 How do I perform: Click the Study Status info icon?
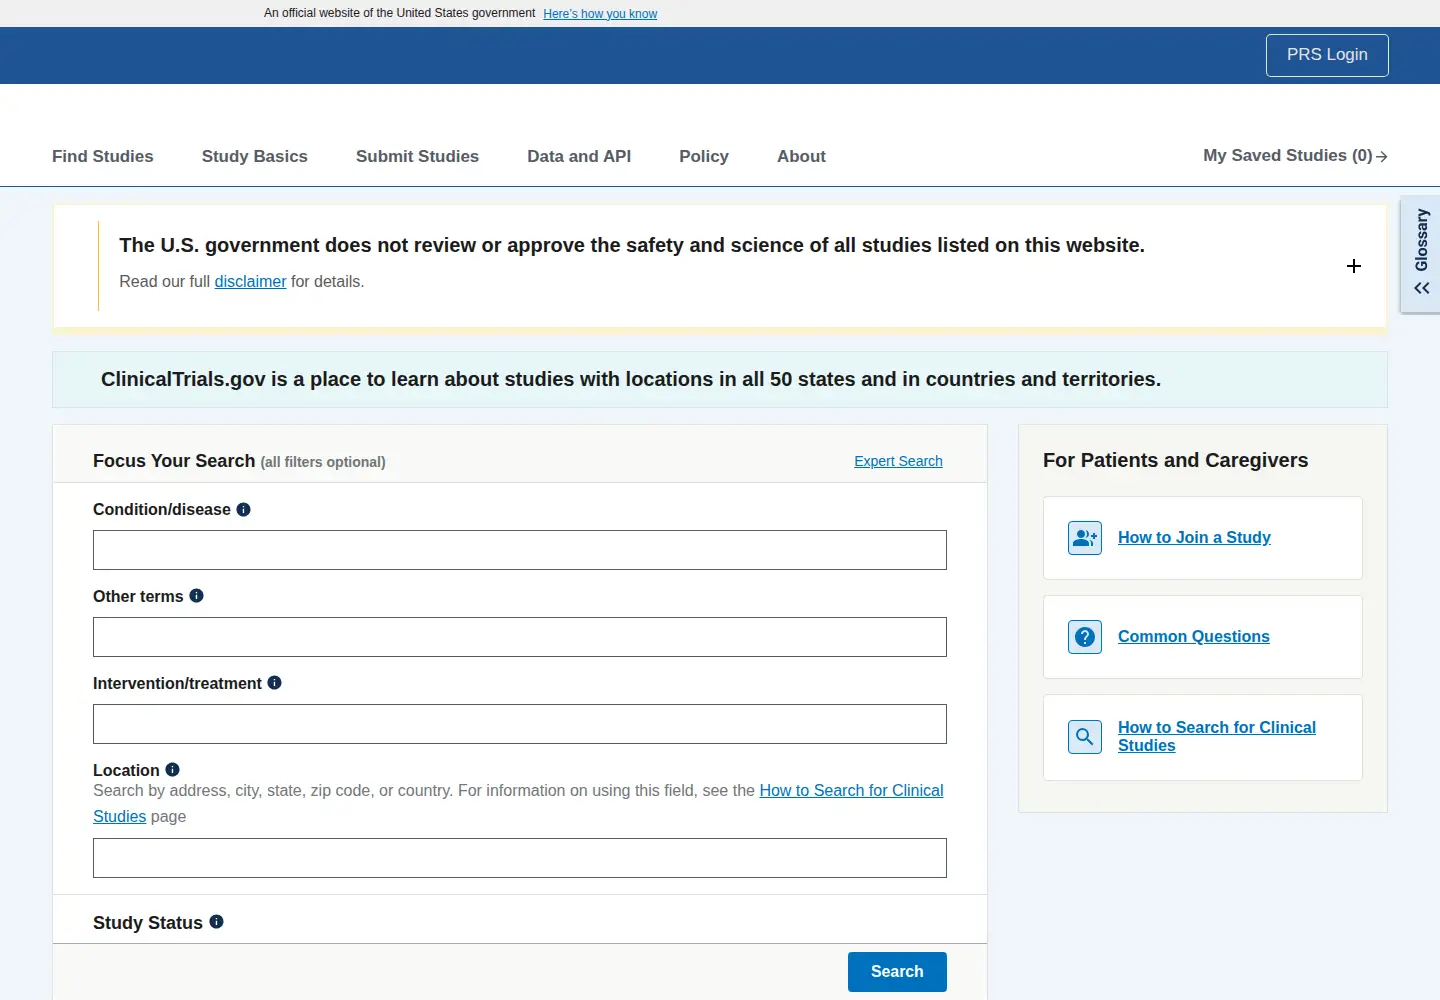[x=216, y=921]
